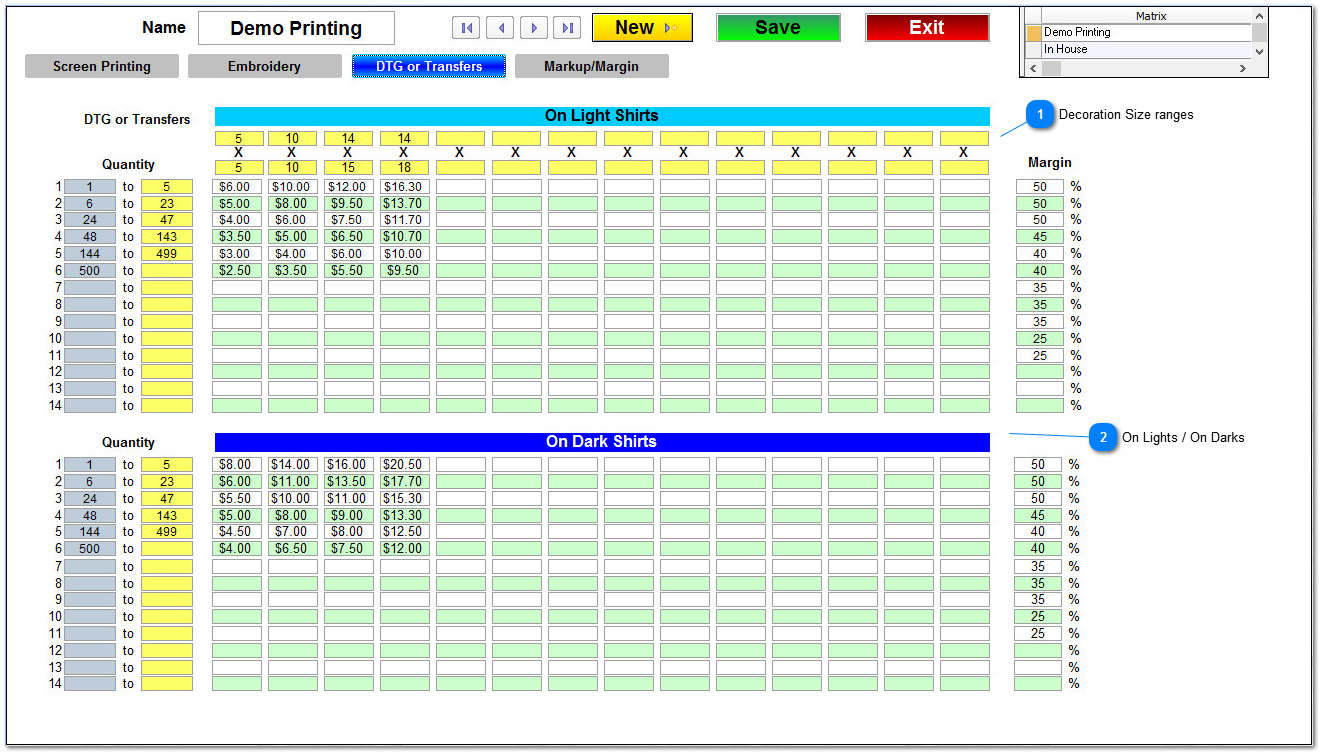Click the left arrow of the Matrix horizontal scrollbar
This screenshot has height=755, width=1322.
click(1033, 68)
